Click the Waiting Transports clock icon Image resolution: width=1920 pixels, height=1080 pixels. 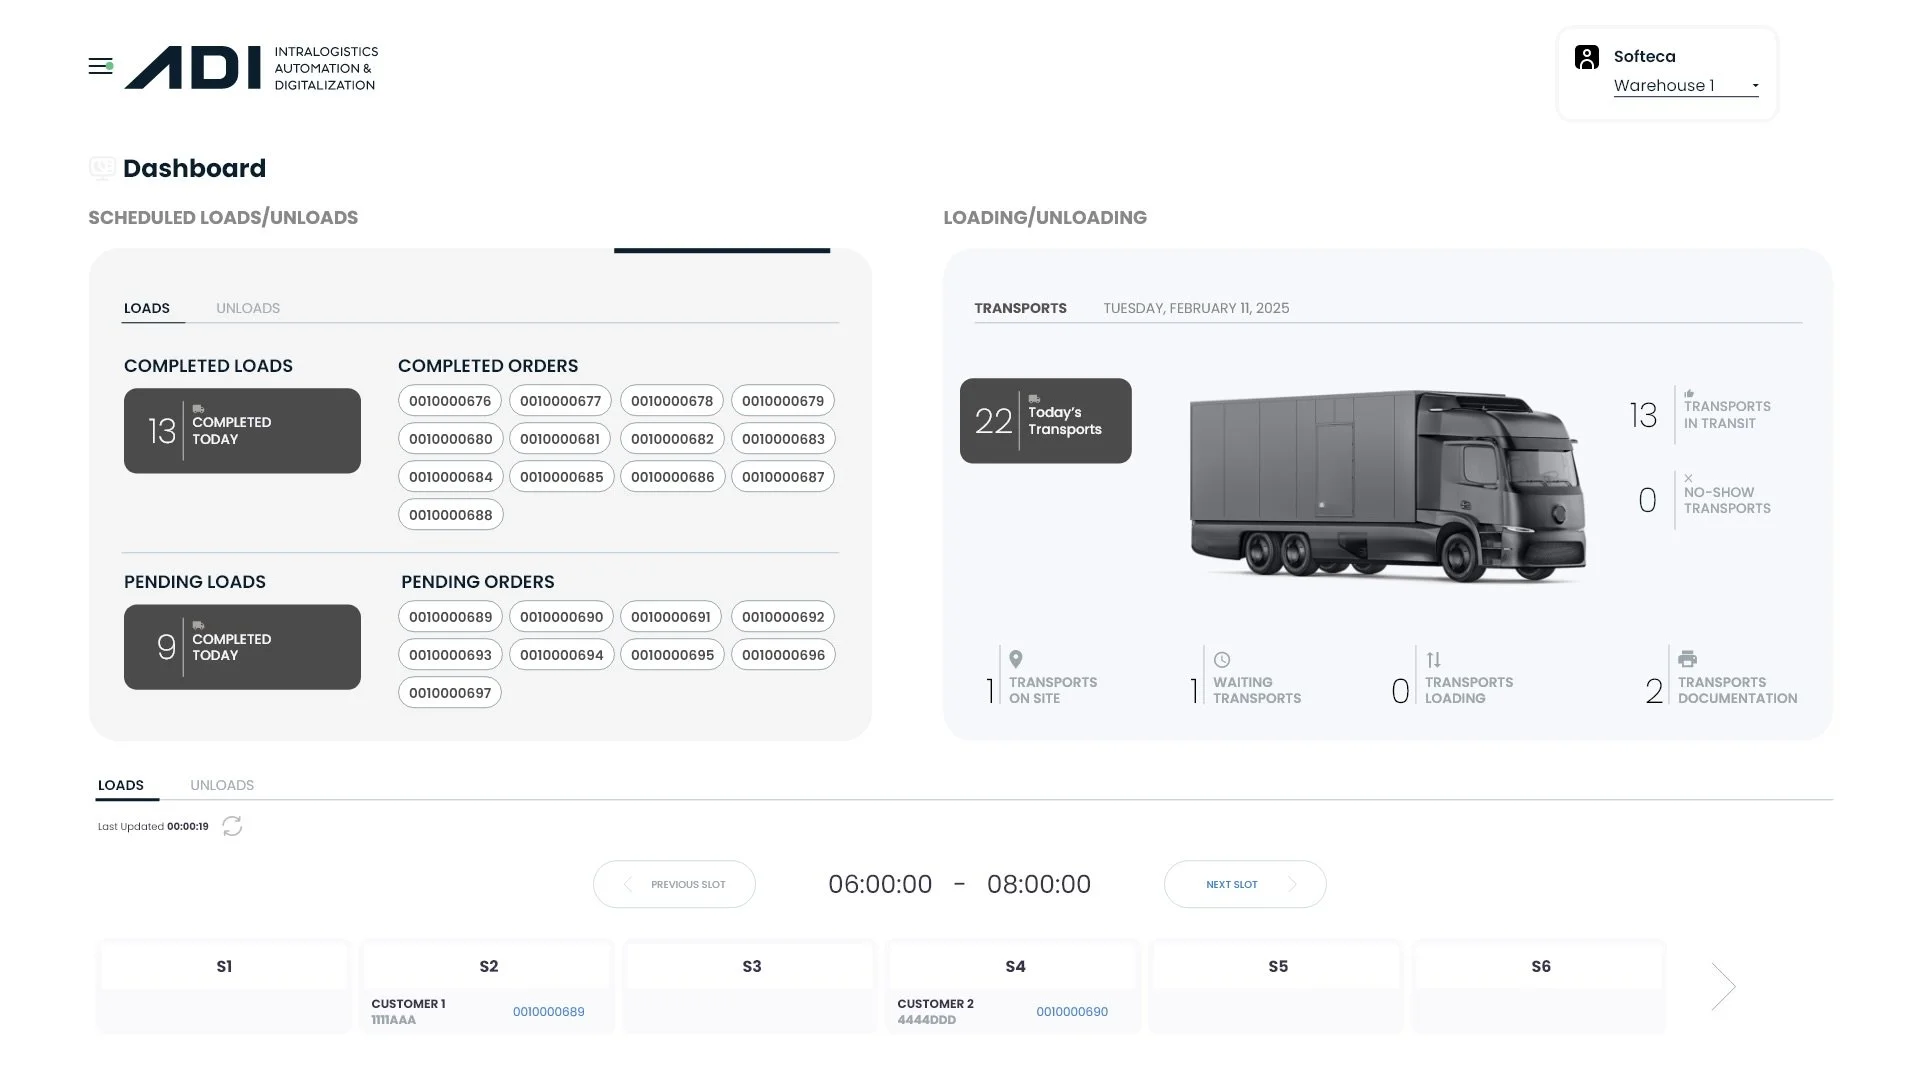coord(1222,660)
